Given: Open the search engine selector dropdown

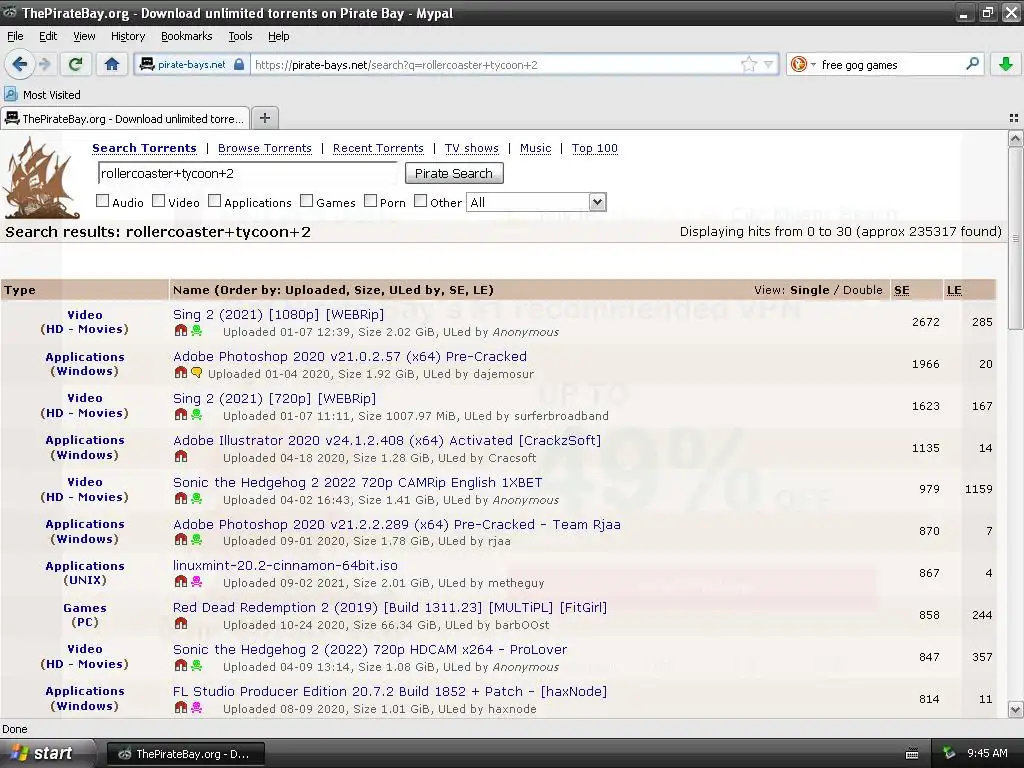Looking at the screenshot, I should pyautogui.click(x=803, y=64).
